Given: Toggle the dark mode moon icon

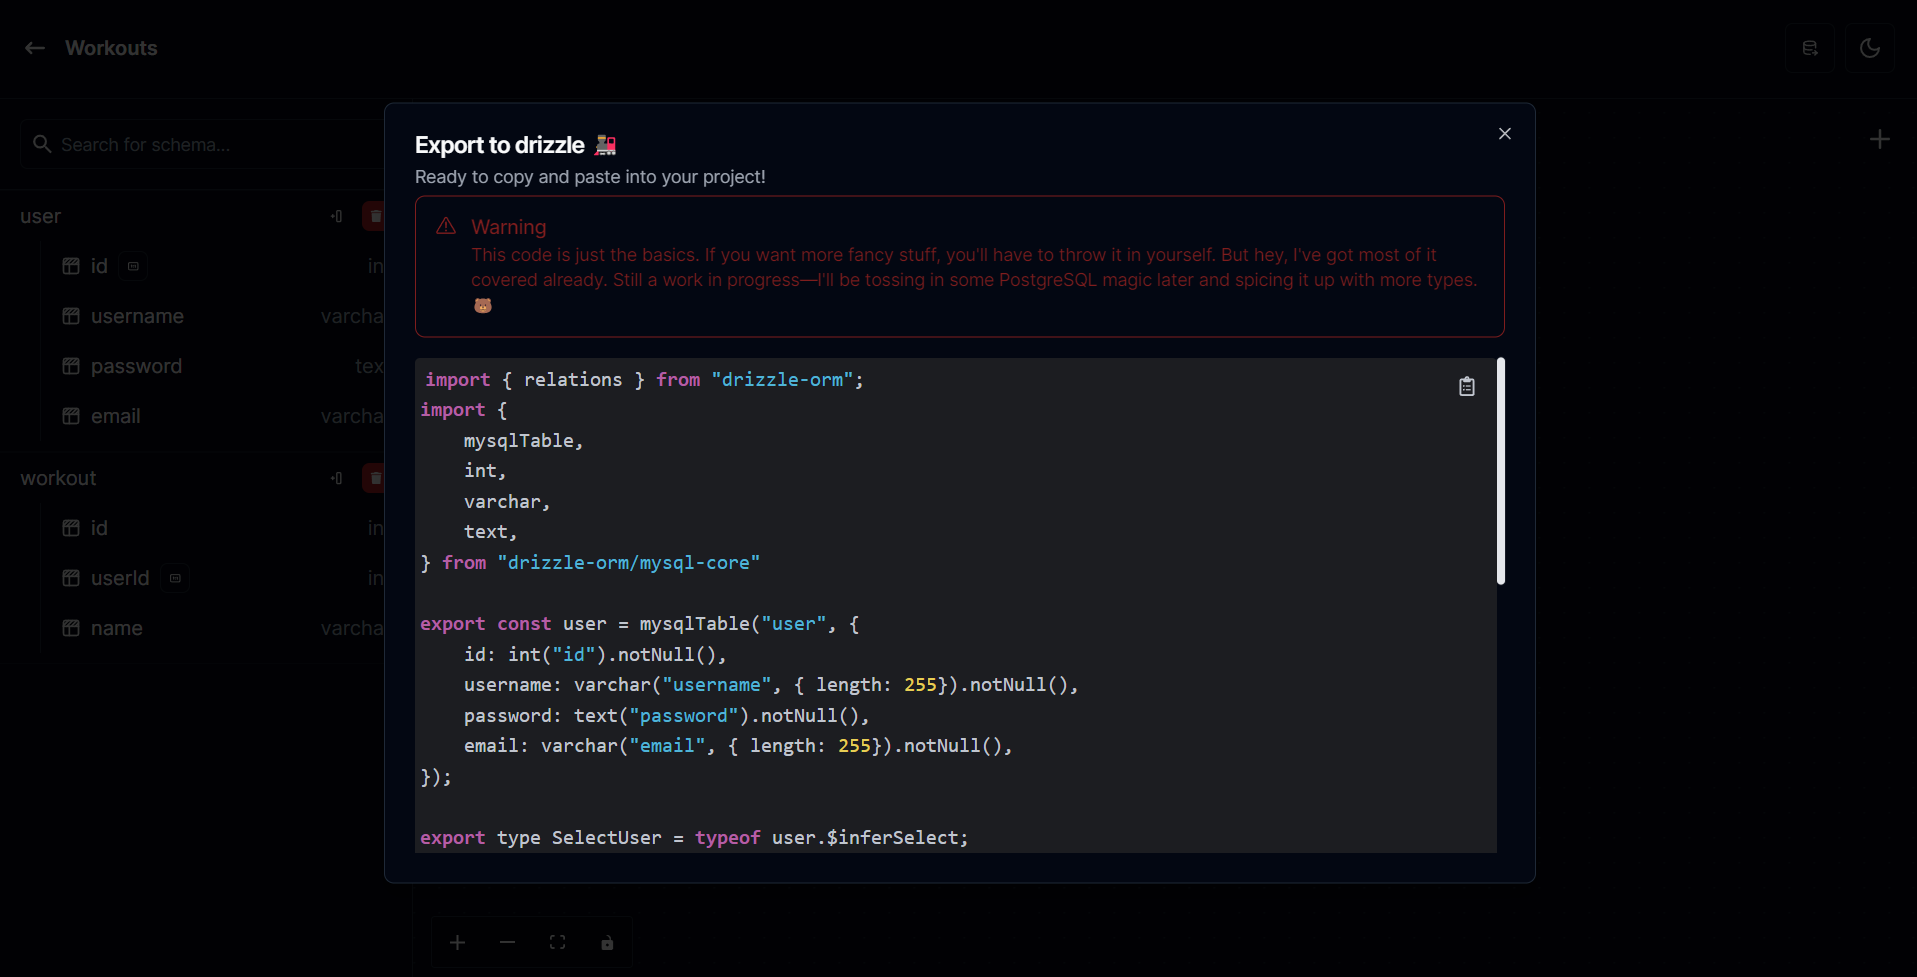Looking at the screenshot, I should pyautogui.click(x=1869, y=48).
